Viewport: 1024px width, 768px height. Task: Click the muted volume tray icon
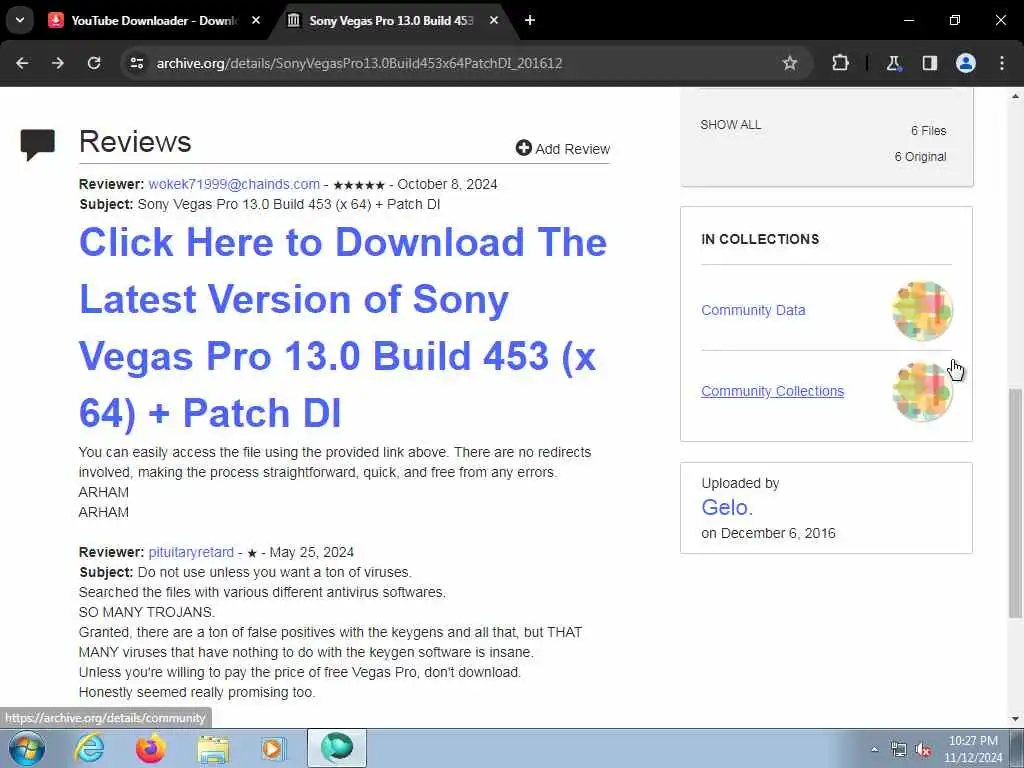[923, 750]
